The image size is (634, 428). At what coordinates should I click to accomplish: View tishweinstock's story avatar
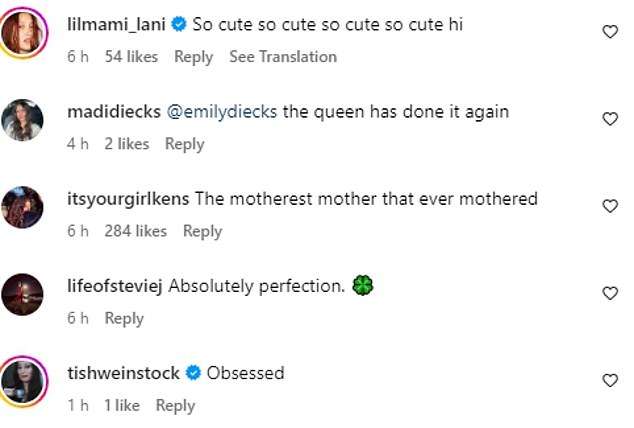[x=22, y=382]
